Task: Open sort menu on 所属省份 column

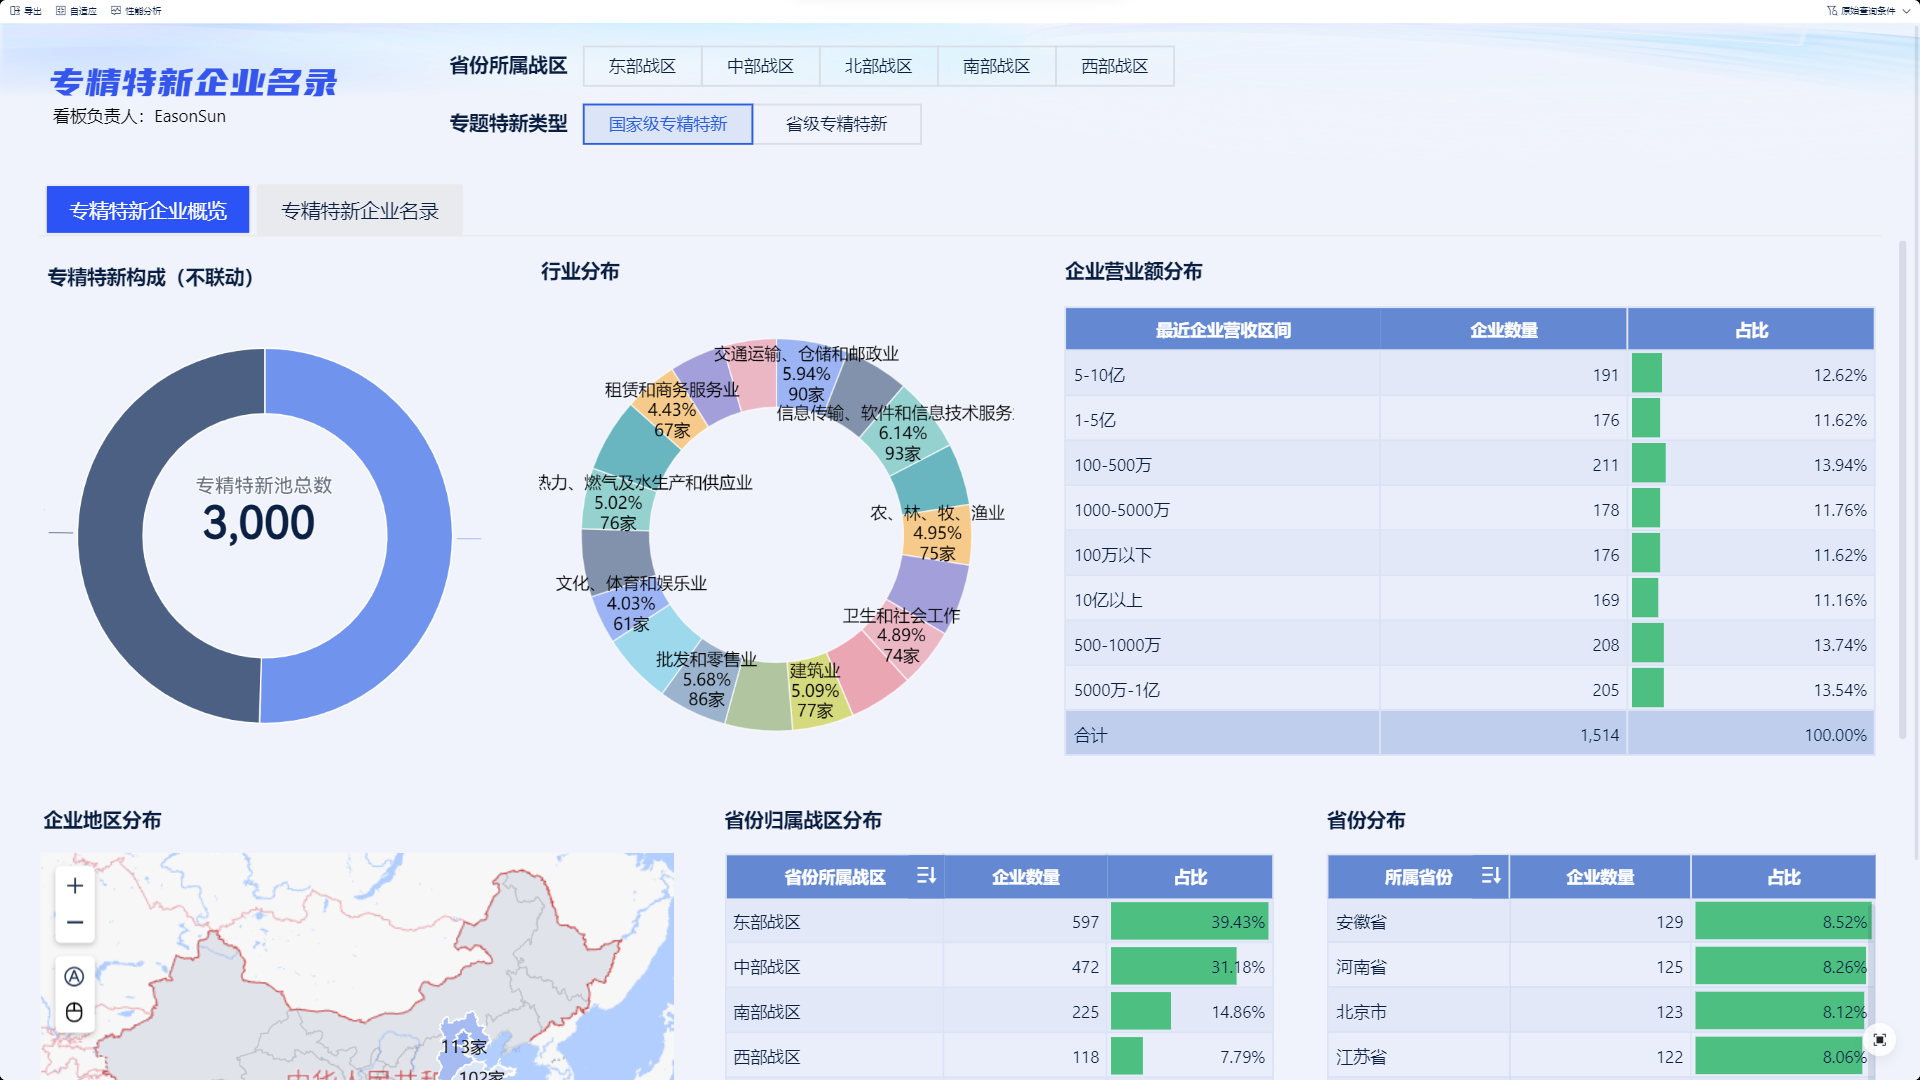Action: [1490, 876]
